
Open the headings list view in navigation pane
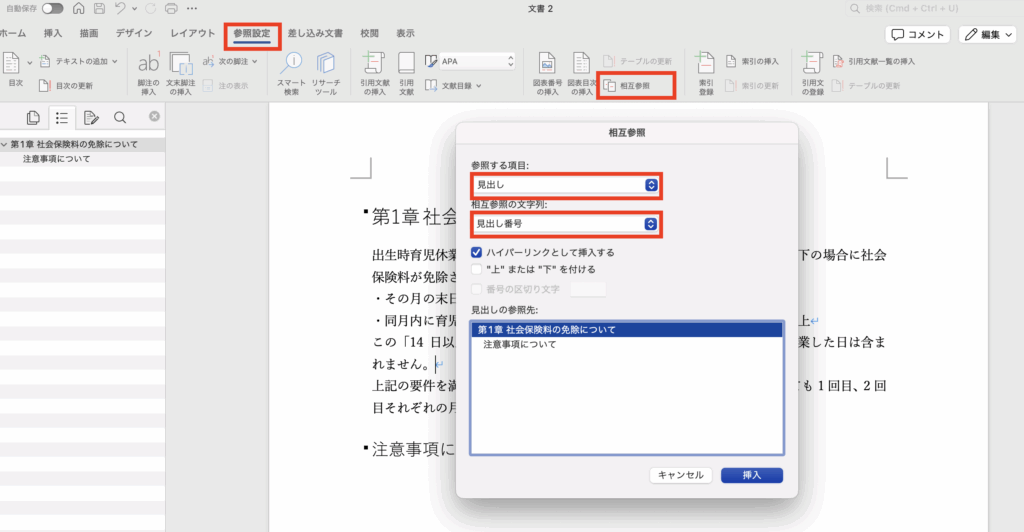pos(61,118)
